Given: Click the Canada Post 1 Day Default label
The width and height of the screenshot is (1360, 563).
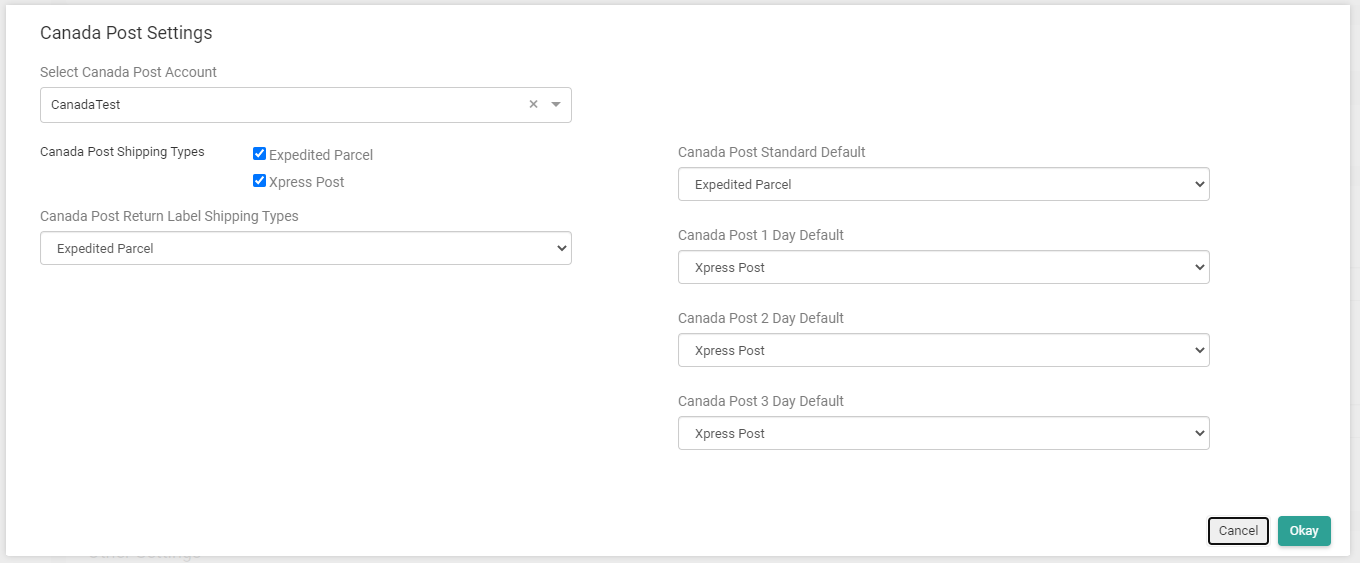Looking at the screenshot, I should [x=761, y=235].
